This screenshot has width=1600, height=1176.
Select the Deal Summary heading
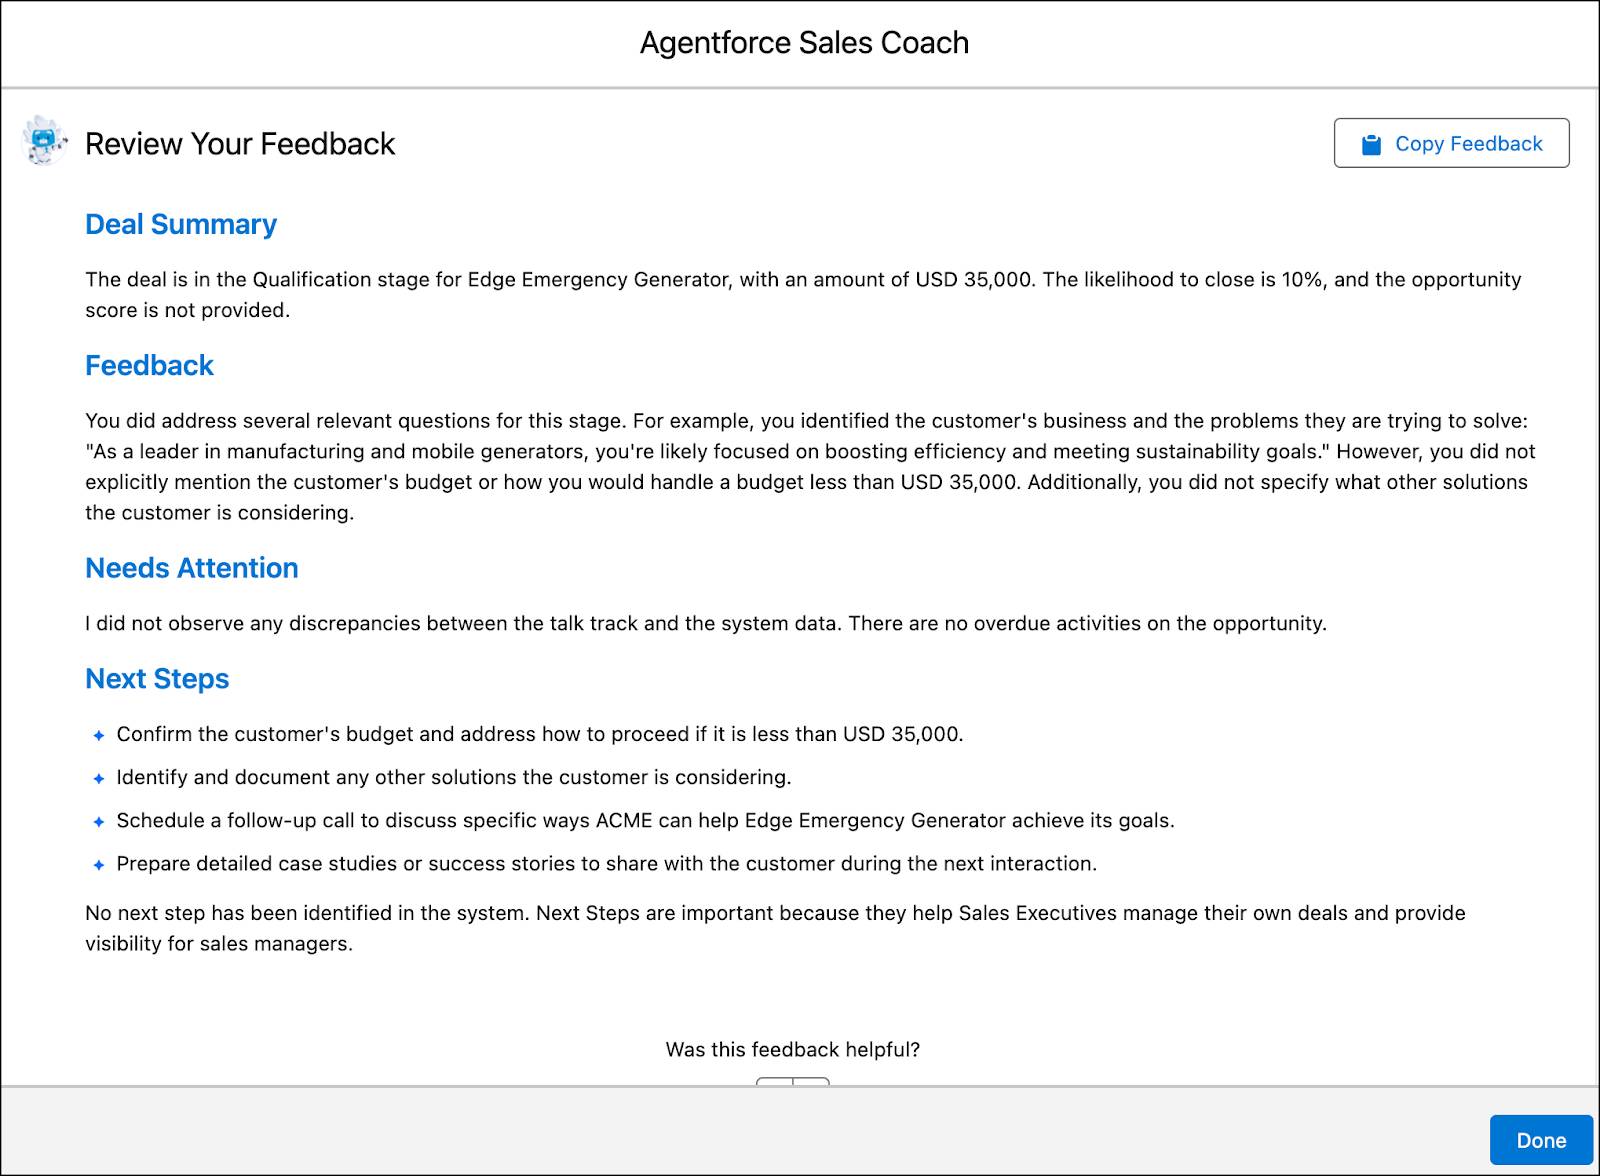[181, 224]
